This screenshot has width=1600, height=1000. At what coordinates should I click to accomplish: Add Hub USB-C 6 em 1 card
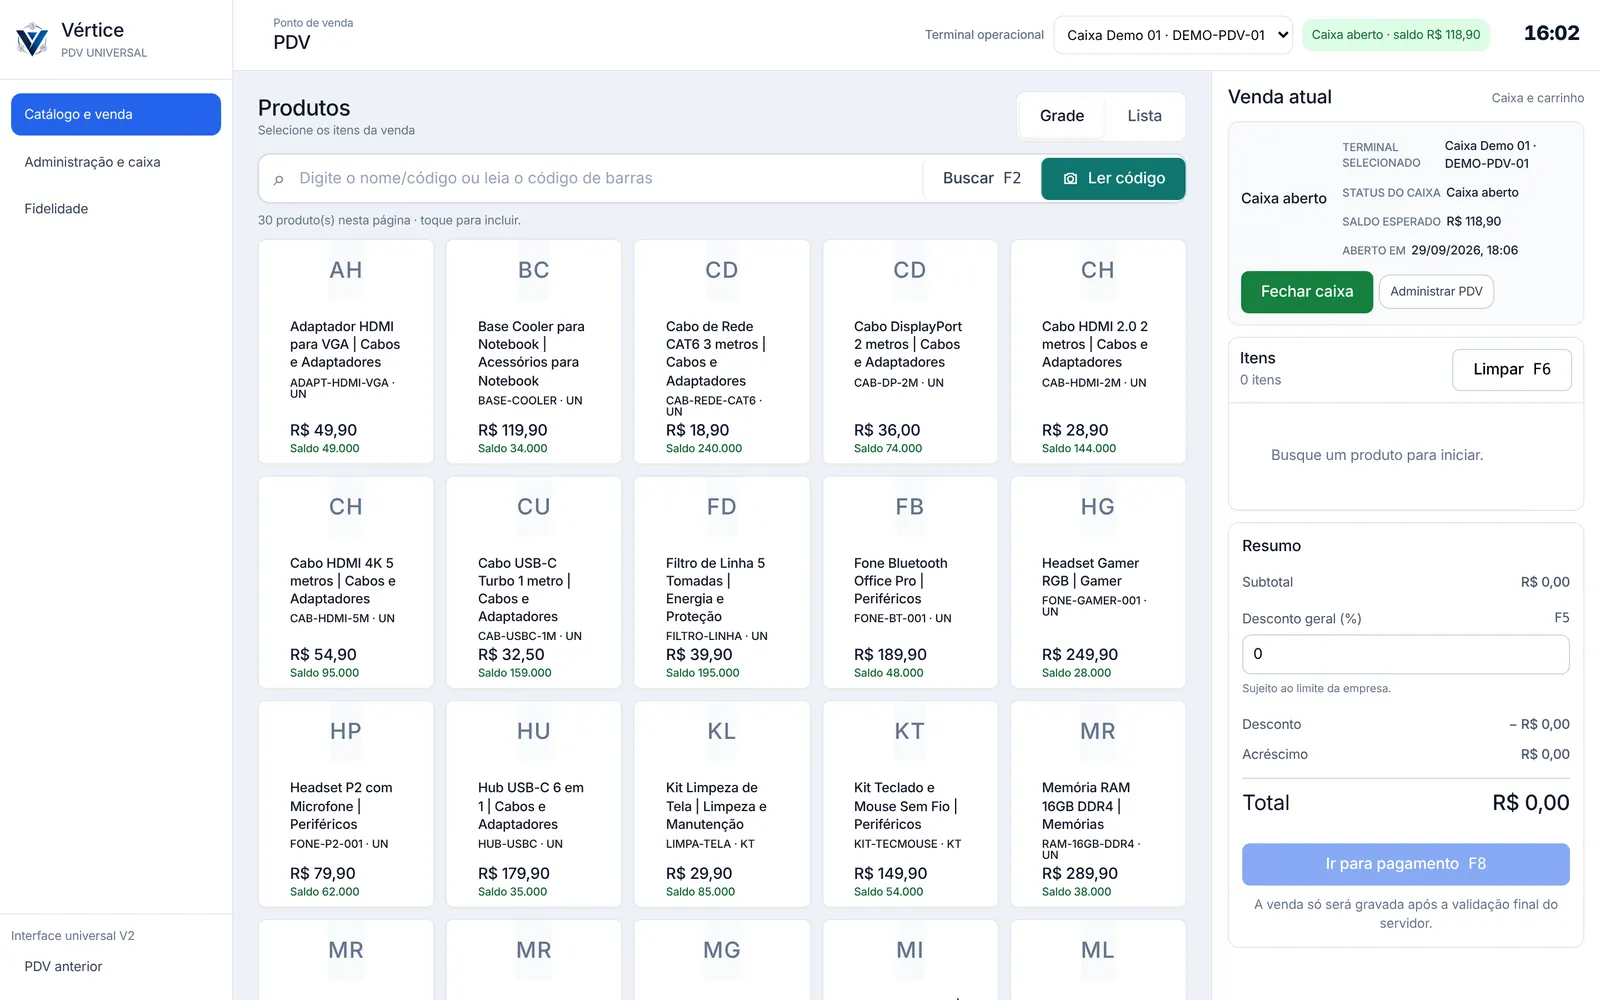pyautogui.click(x=534, y=804)
